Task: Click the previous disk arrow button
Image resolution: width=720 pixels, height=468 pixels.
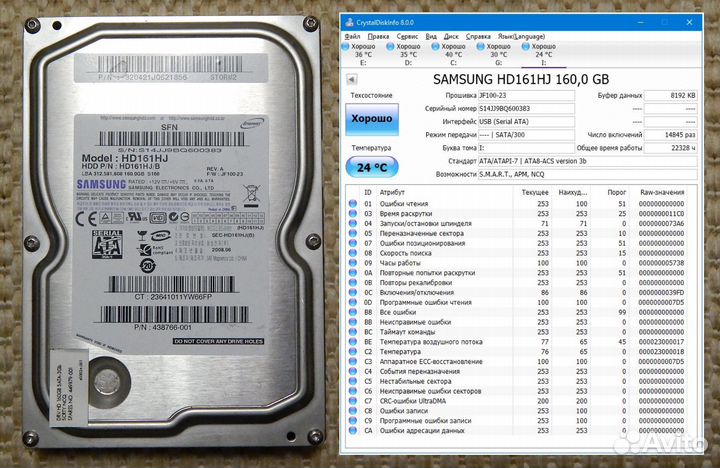Action: (x=352, y=79)
